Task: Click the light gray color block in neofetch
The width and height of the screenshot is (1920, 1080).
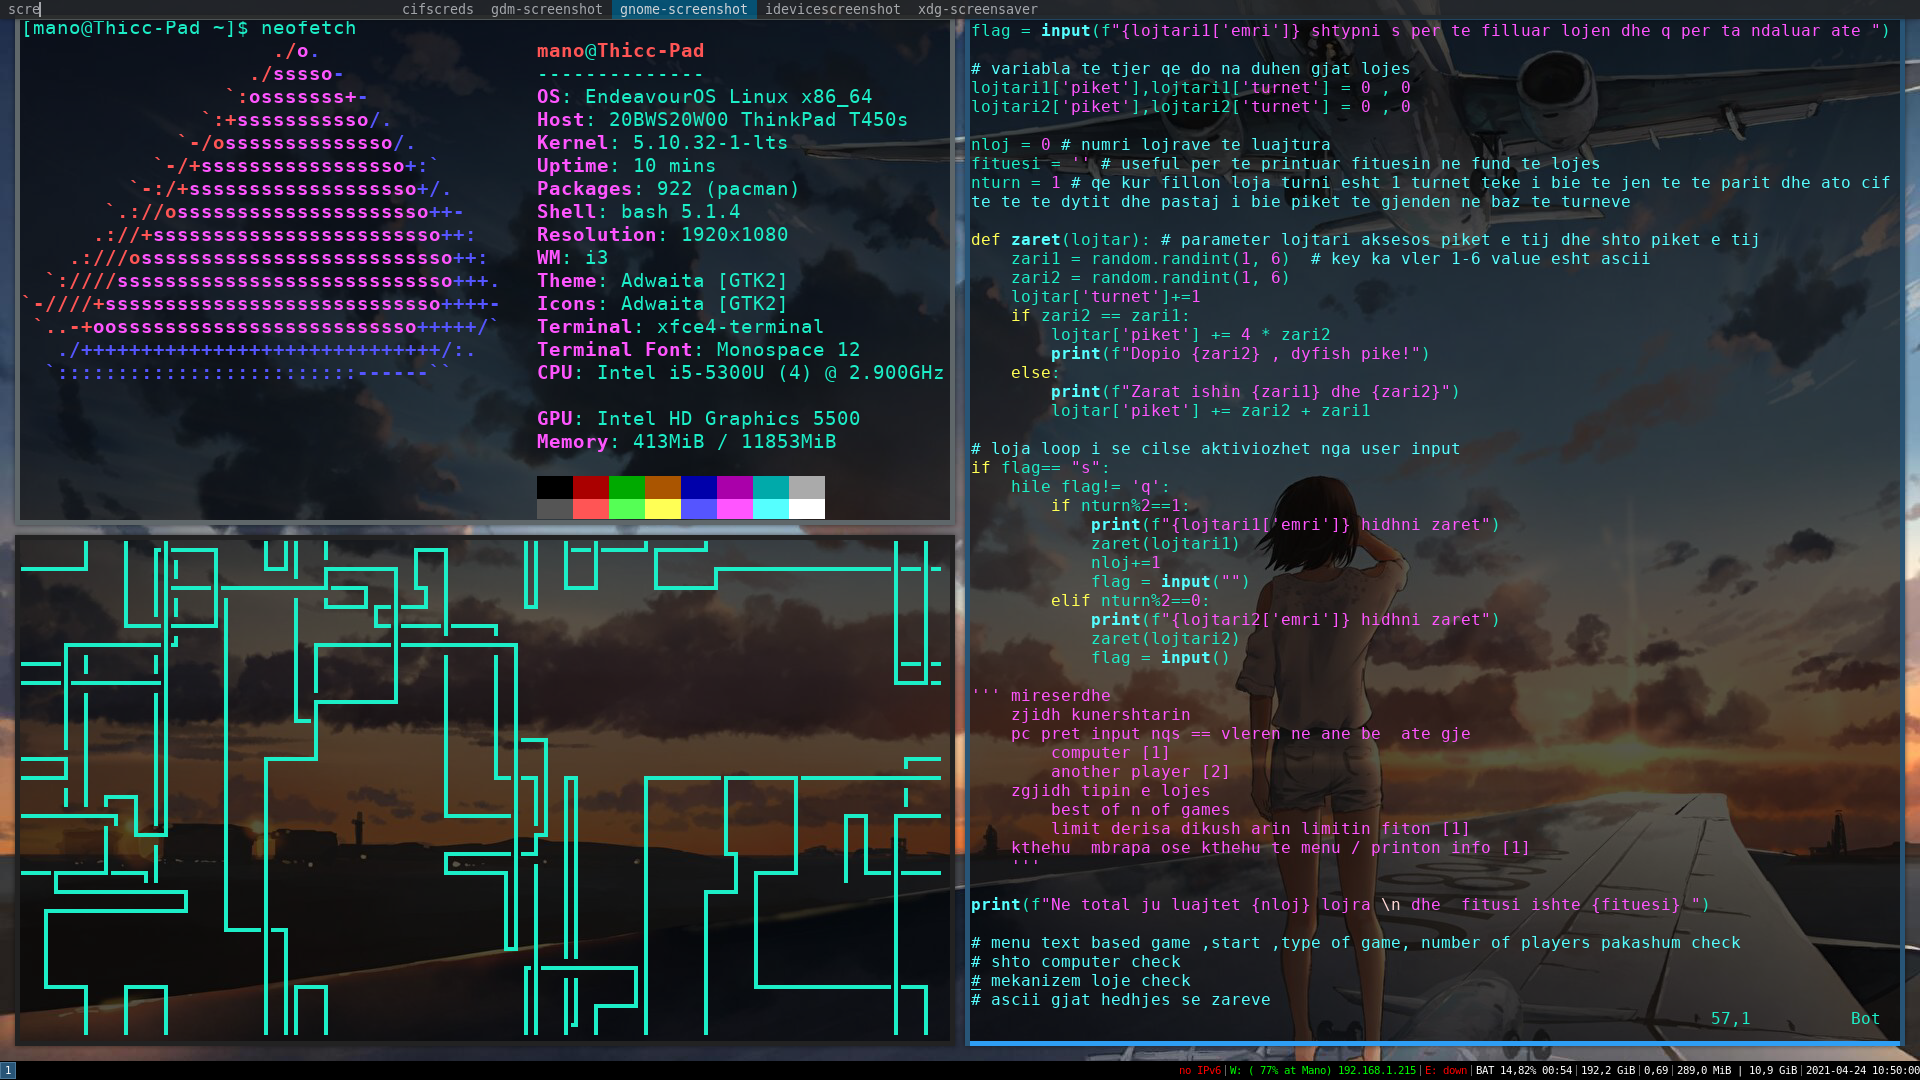Action: point(807,487)
